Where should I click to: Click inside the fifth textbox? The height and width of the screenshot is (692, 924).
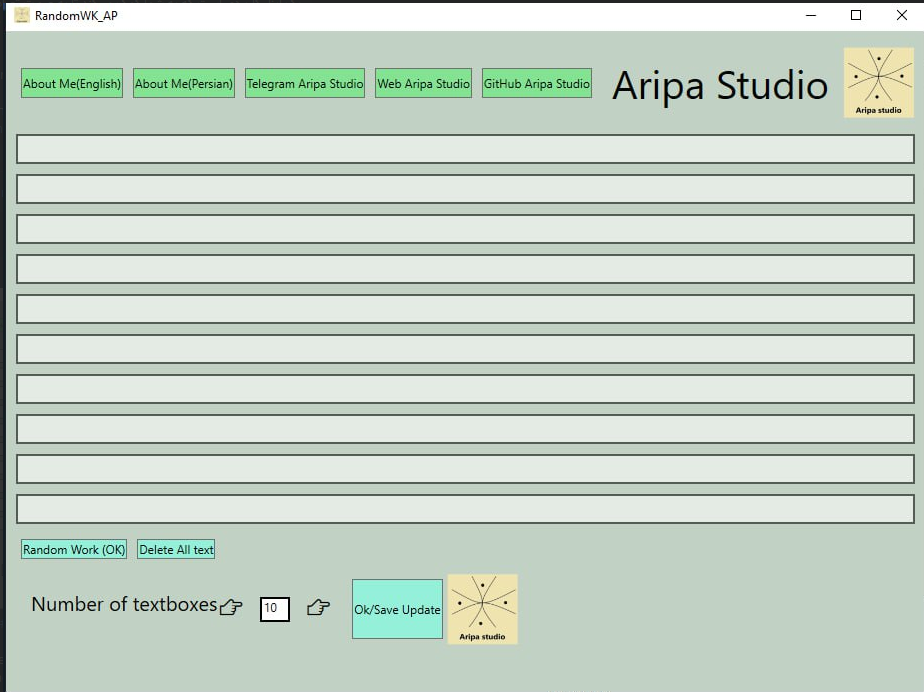point(466,309)
